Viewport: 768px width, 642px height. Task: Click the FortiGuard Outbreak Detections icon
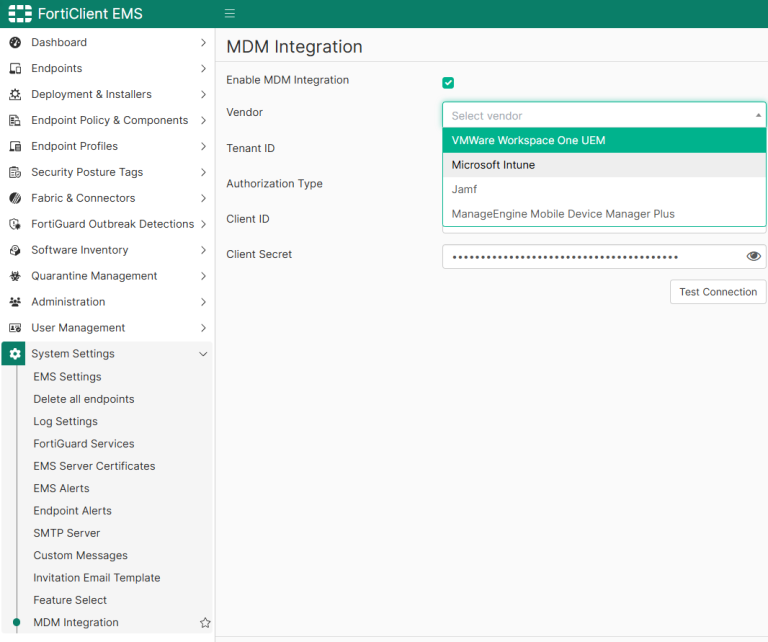(15, 224)
